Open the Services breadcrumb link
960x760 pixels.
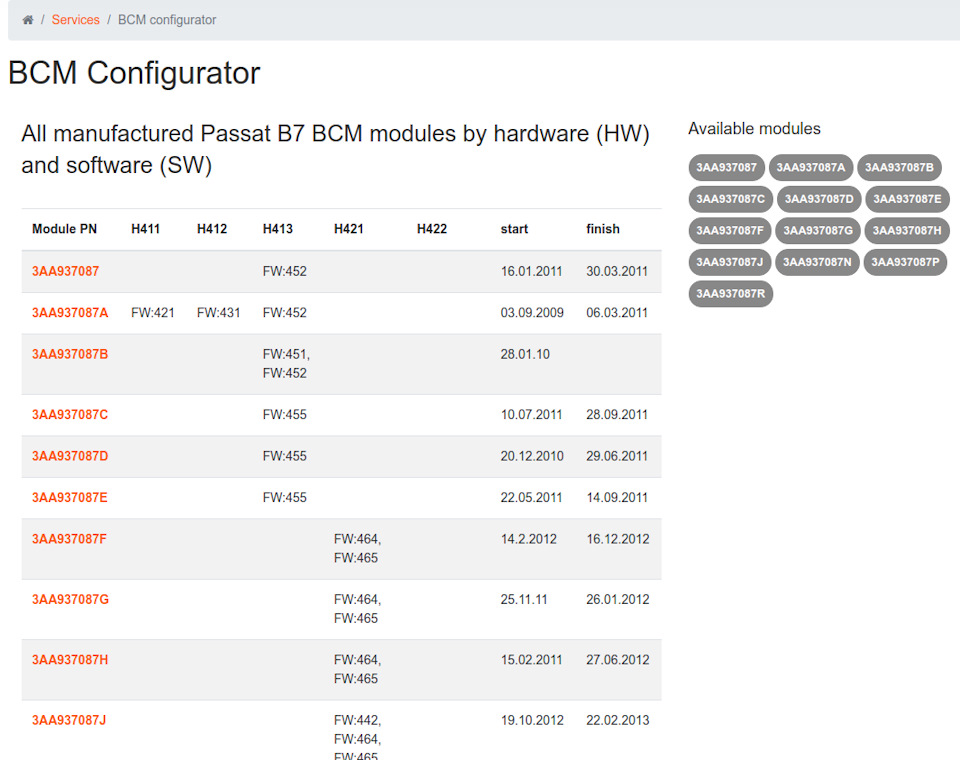[75, 20]
